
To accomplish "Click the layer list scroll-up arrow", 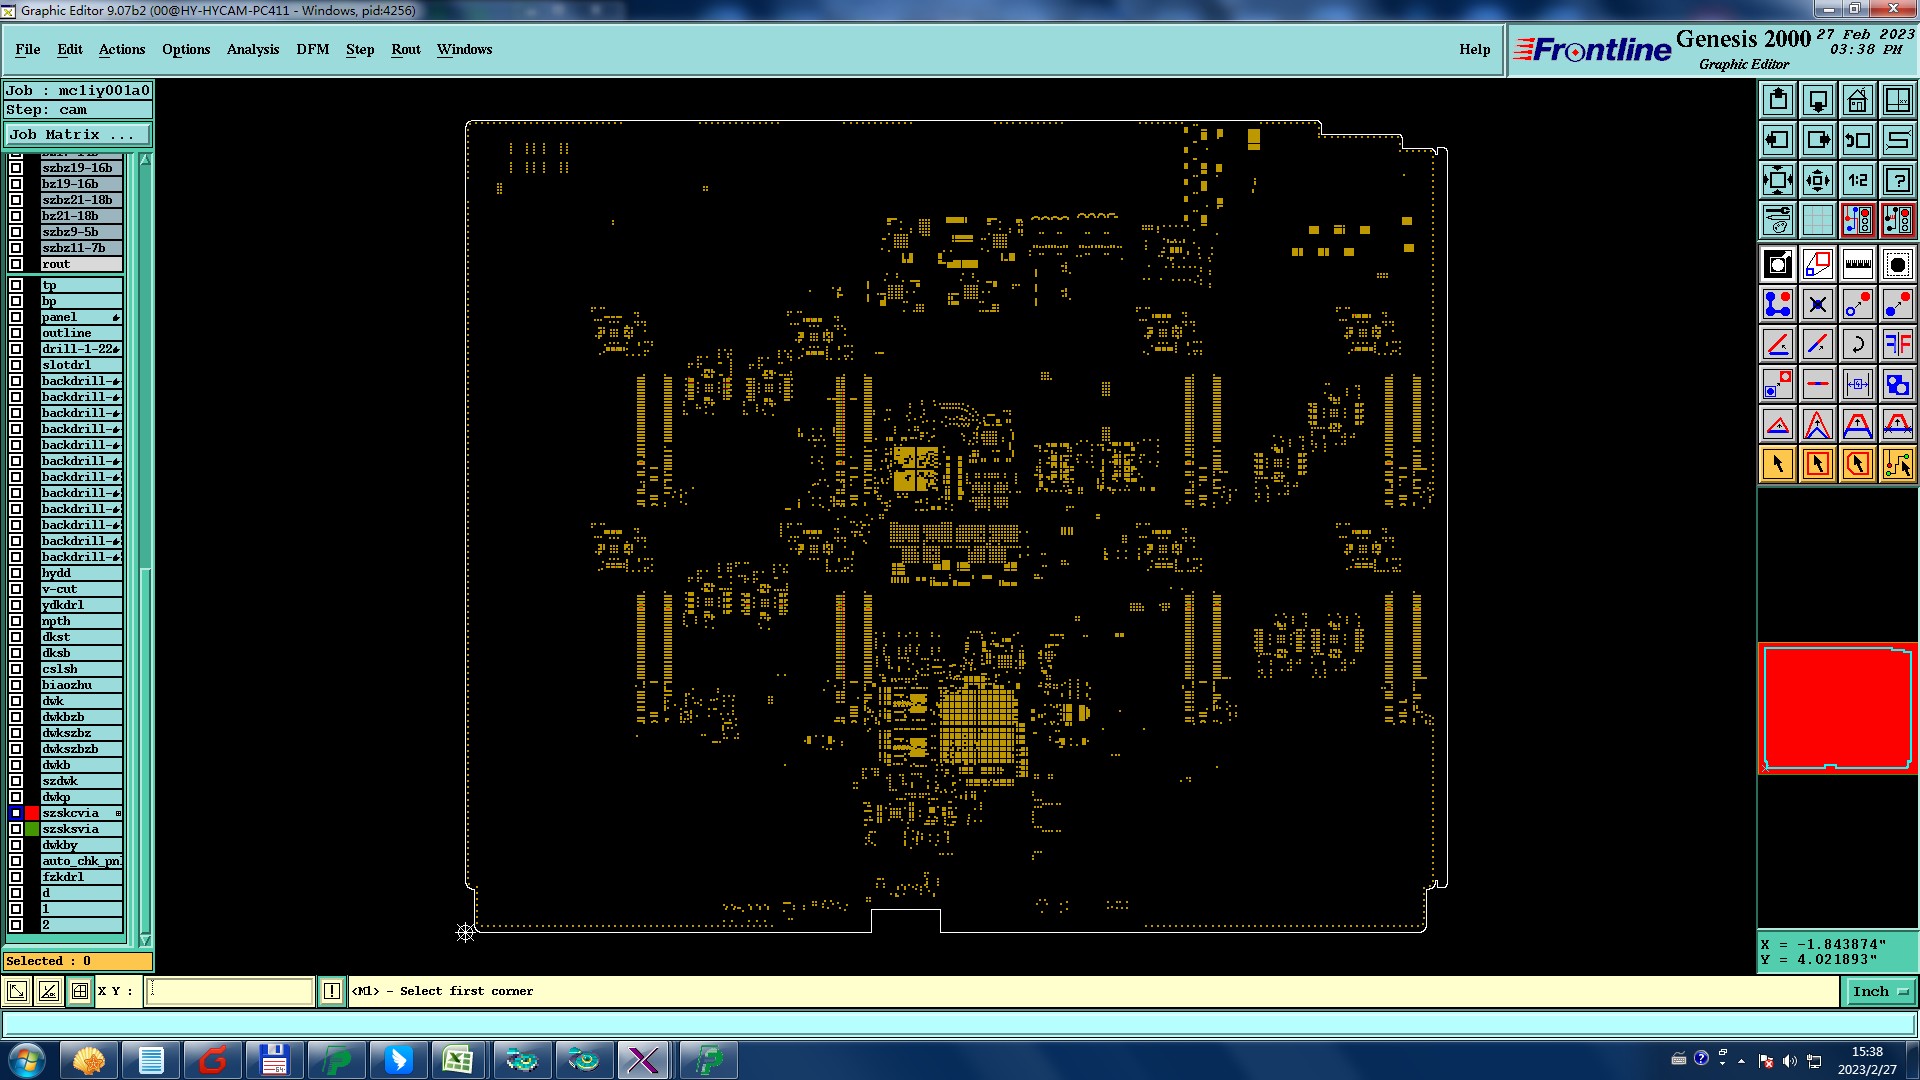I will click(x=145, y=160).
